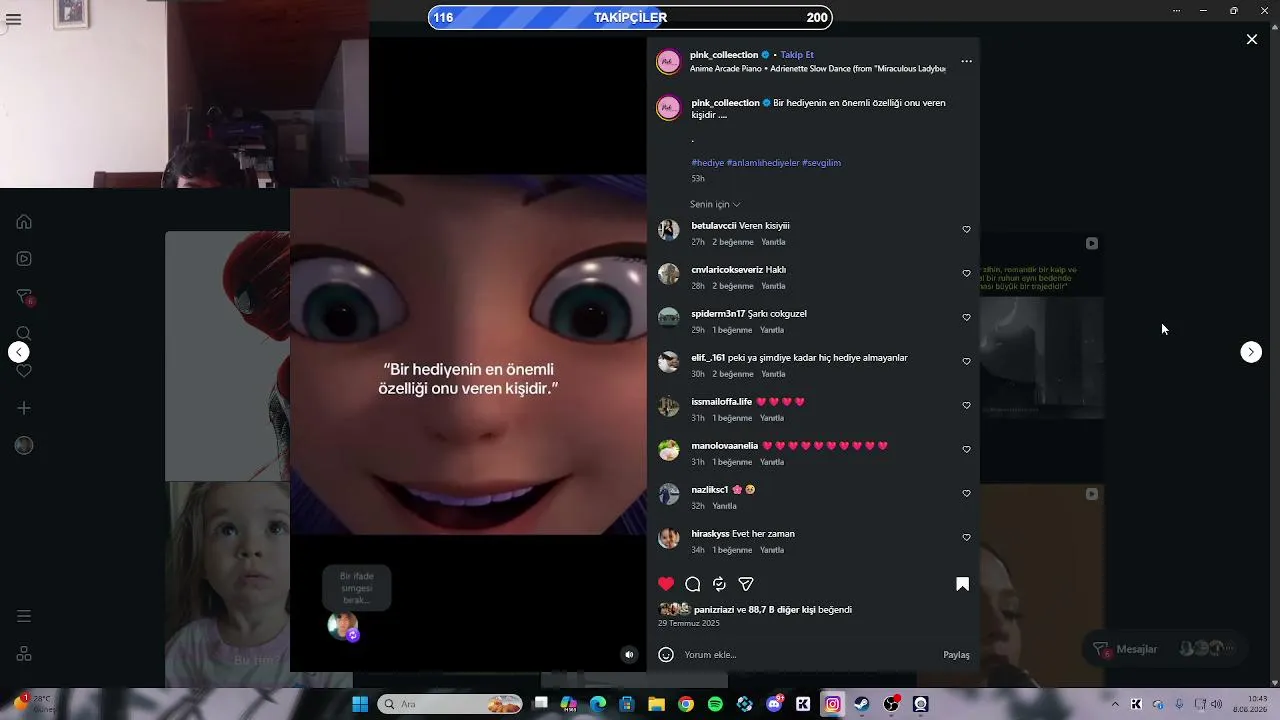Like betulavccii's comment
The image size is (1280, 720).
tap(966, 230)
